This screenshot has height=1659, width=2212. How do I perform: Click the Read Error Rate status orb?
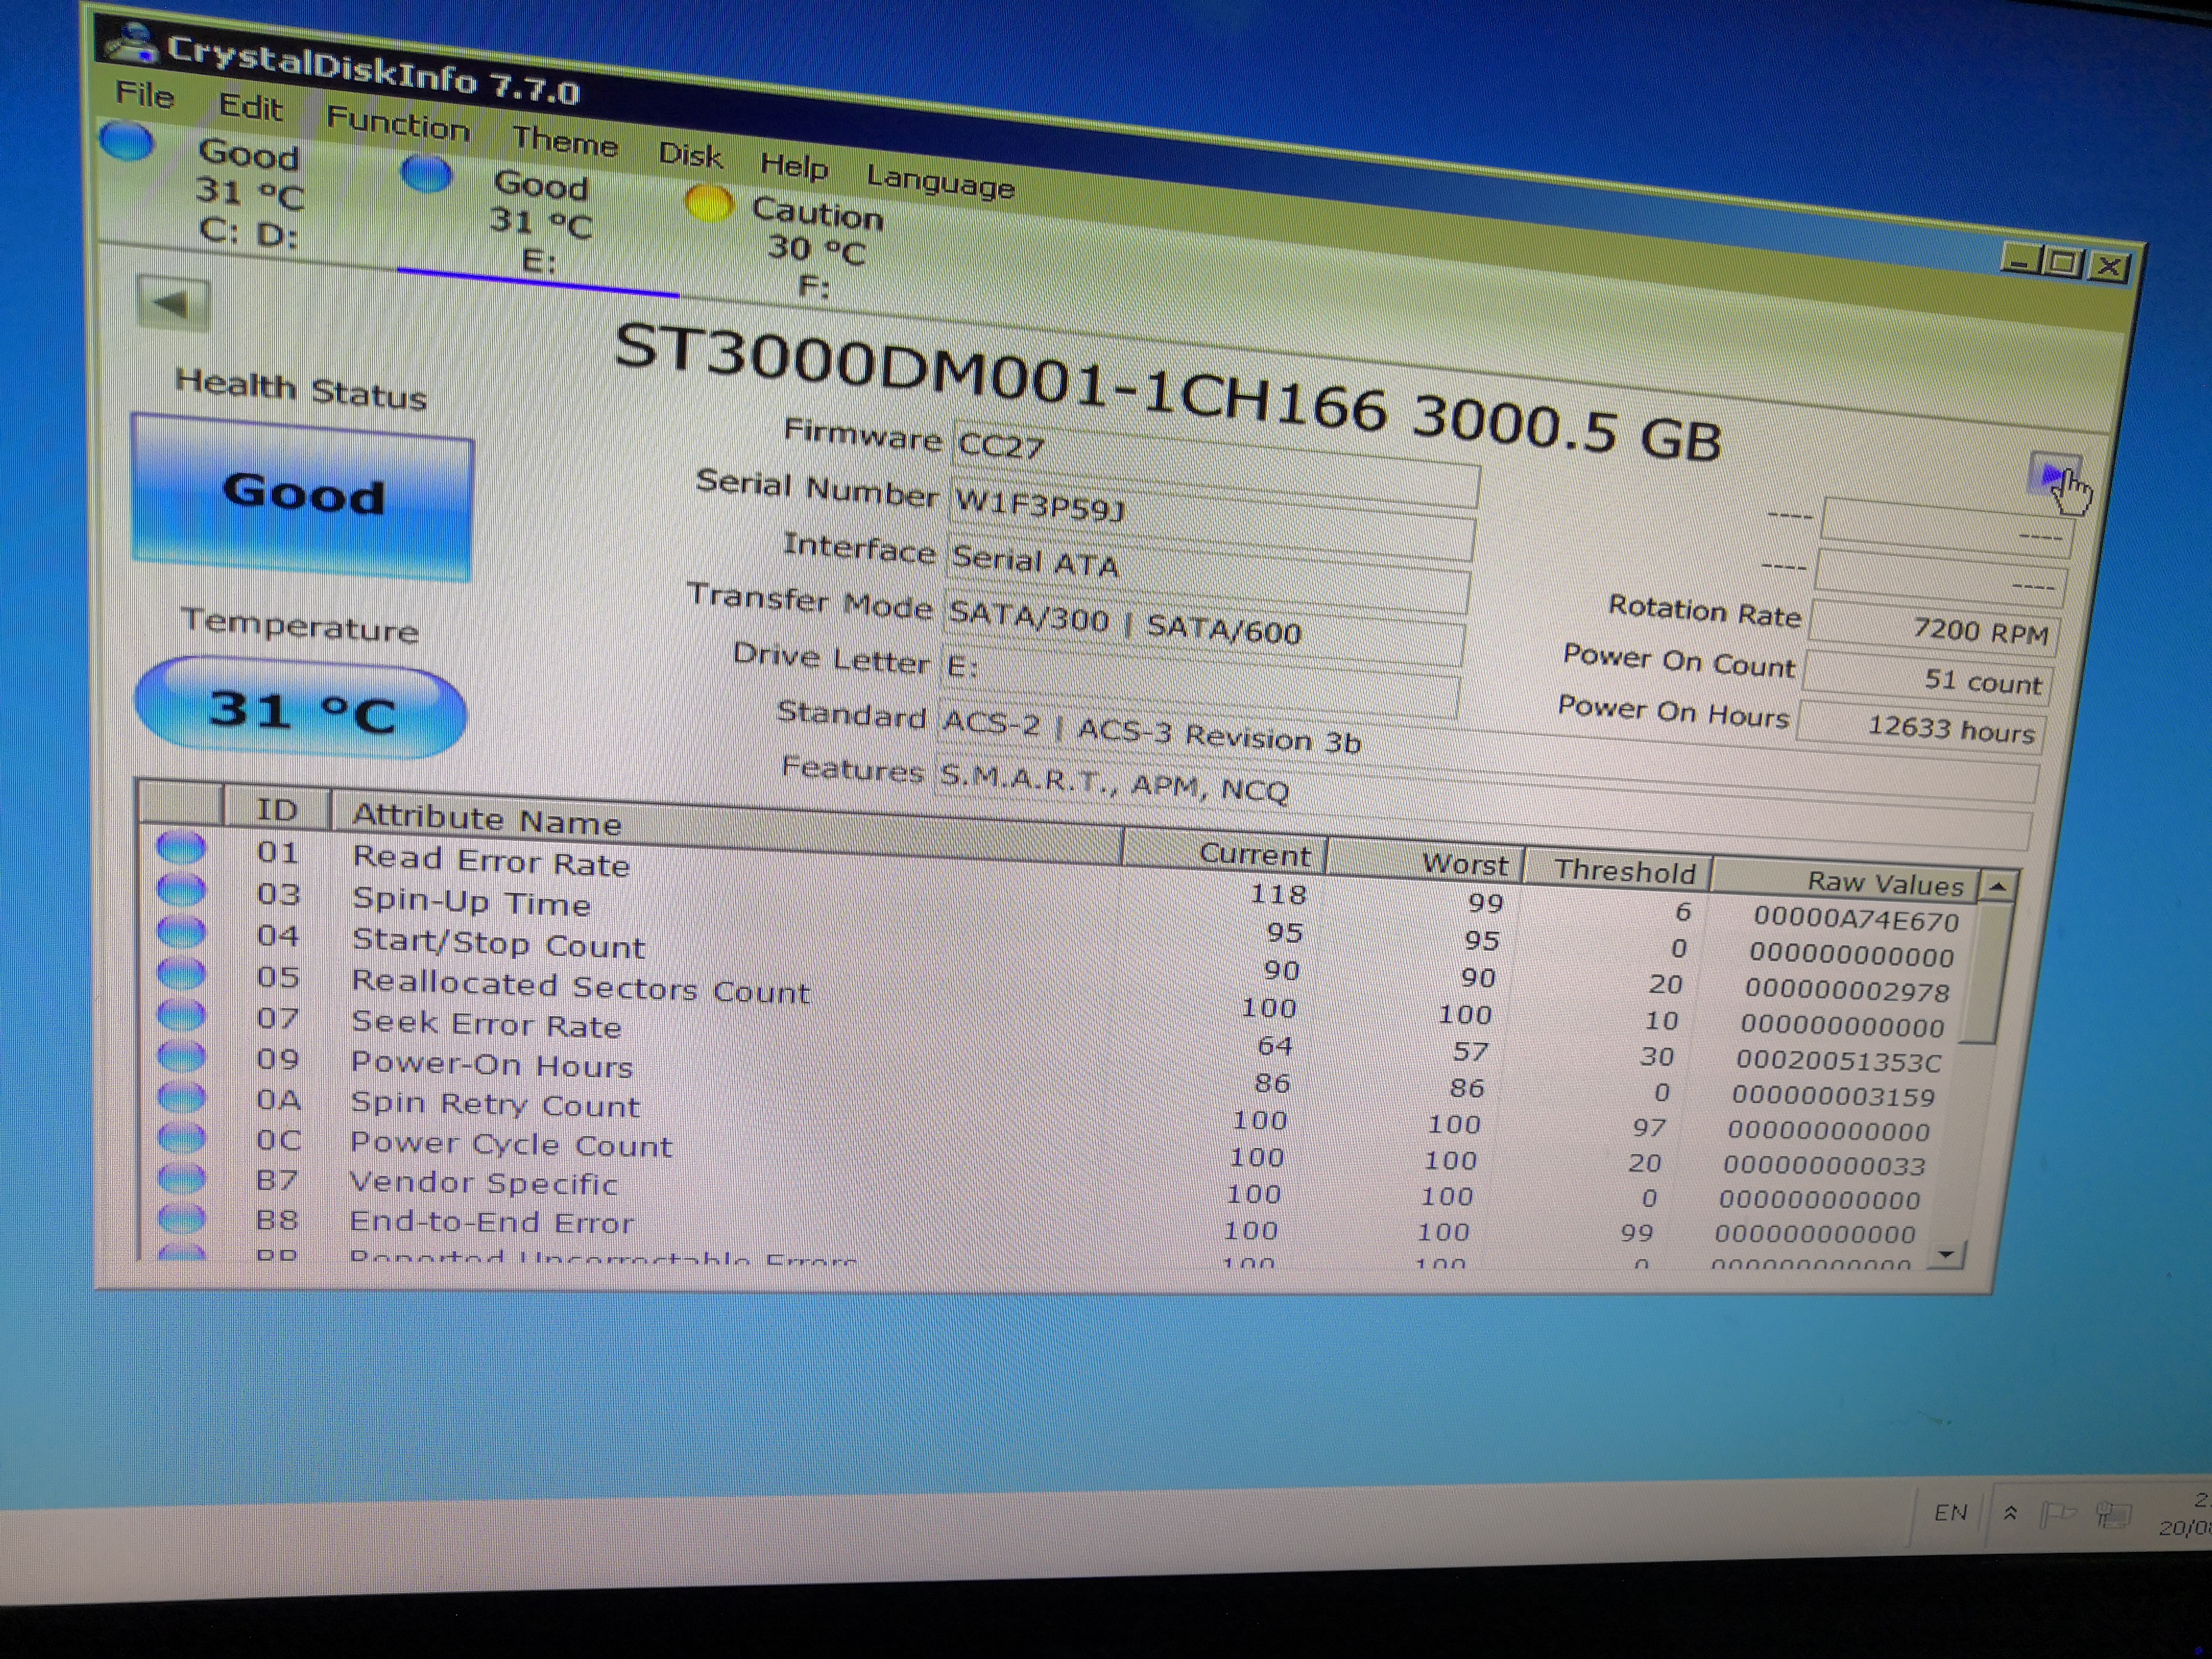[181, 848]
